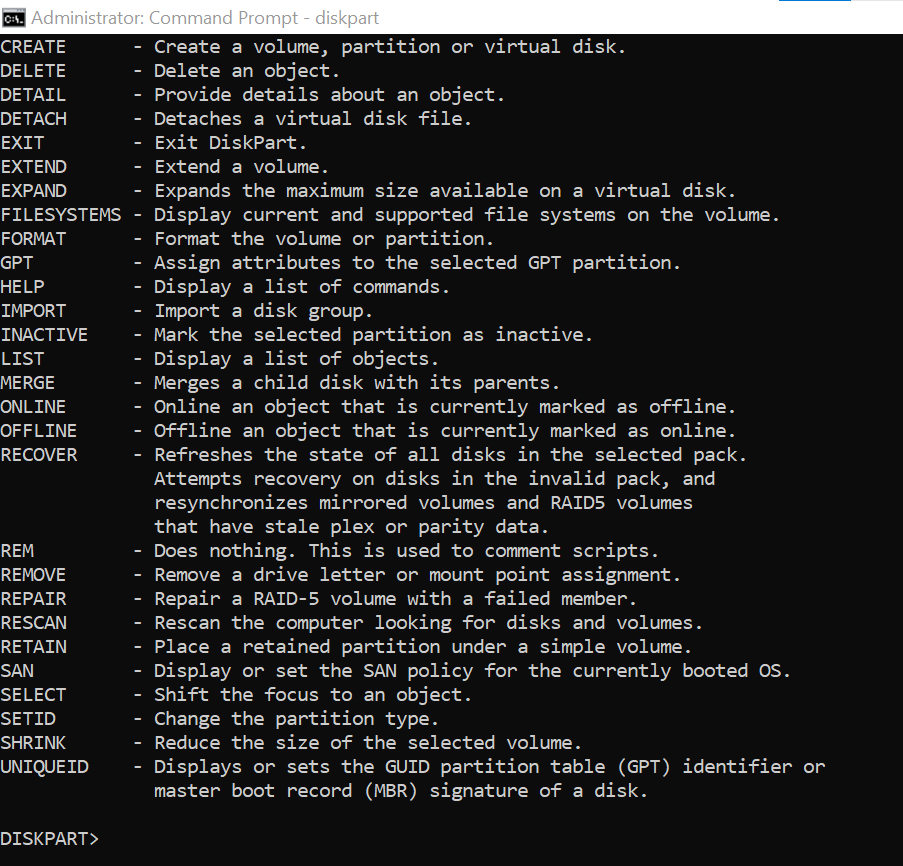
Task: Select the SAN command entry
Action: (17, 671)
